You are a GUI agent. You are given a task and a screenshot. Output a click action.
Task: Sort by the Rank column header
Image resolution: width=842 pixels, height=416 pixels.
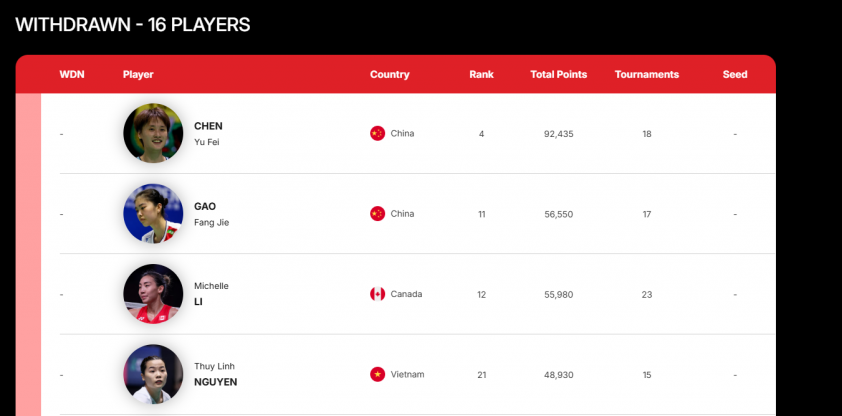click(481, 75)
